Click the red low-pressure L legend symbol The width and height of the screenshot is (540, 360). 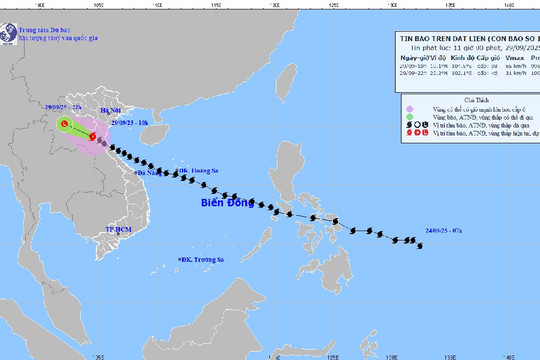(x=425, y=133)
